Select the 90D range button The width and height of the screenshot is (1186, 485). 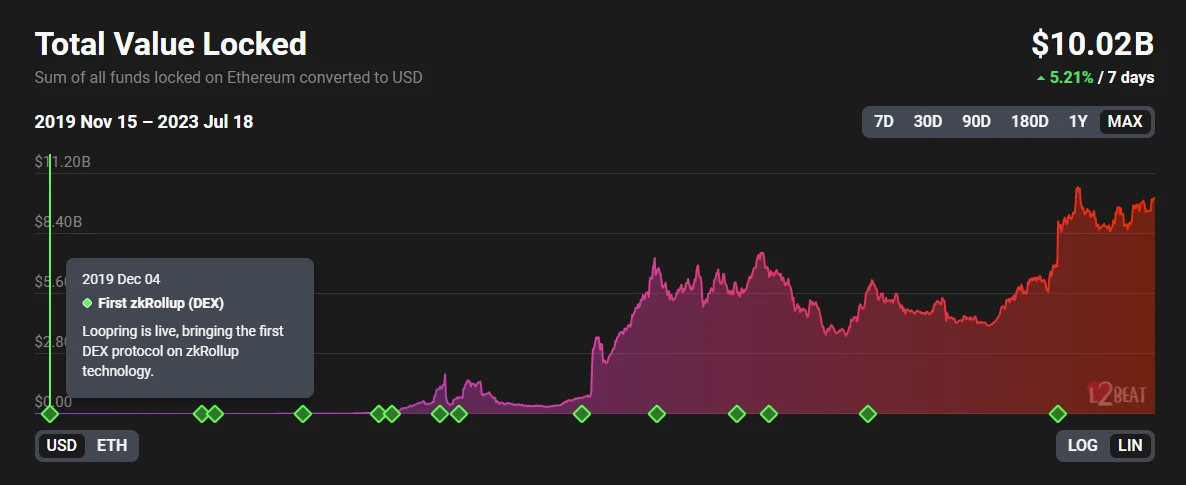coord(976,122)
